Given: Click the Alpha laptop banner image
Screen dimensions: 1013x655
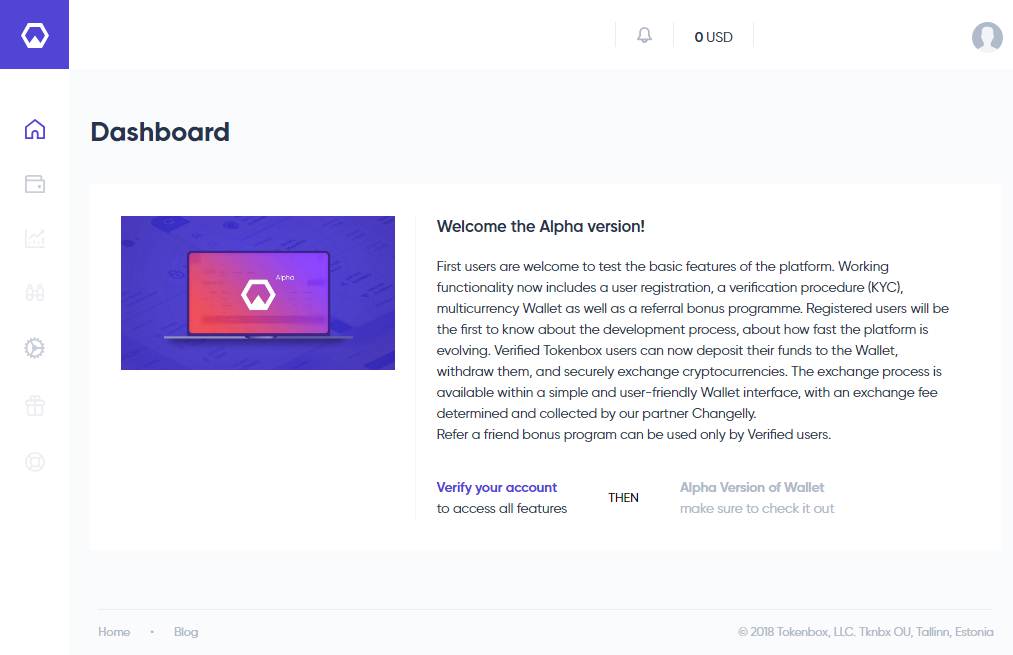Looking at the screenshot, I should [258, 293].
